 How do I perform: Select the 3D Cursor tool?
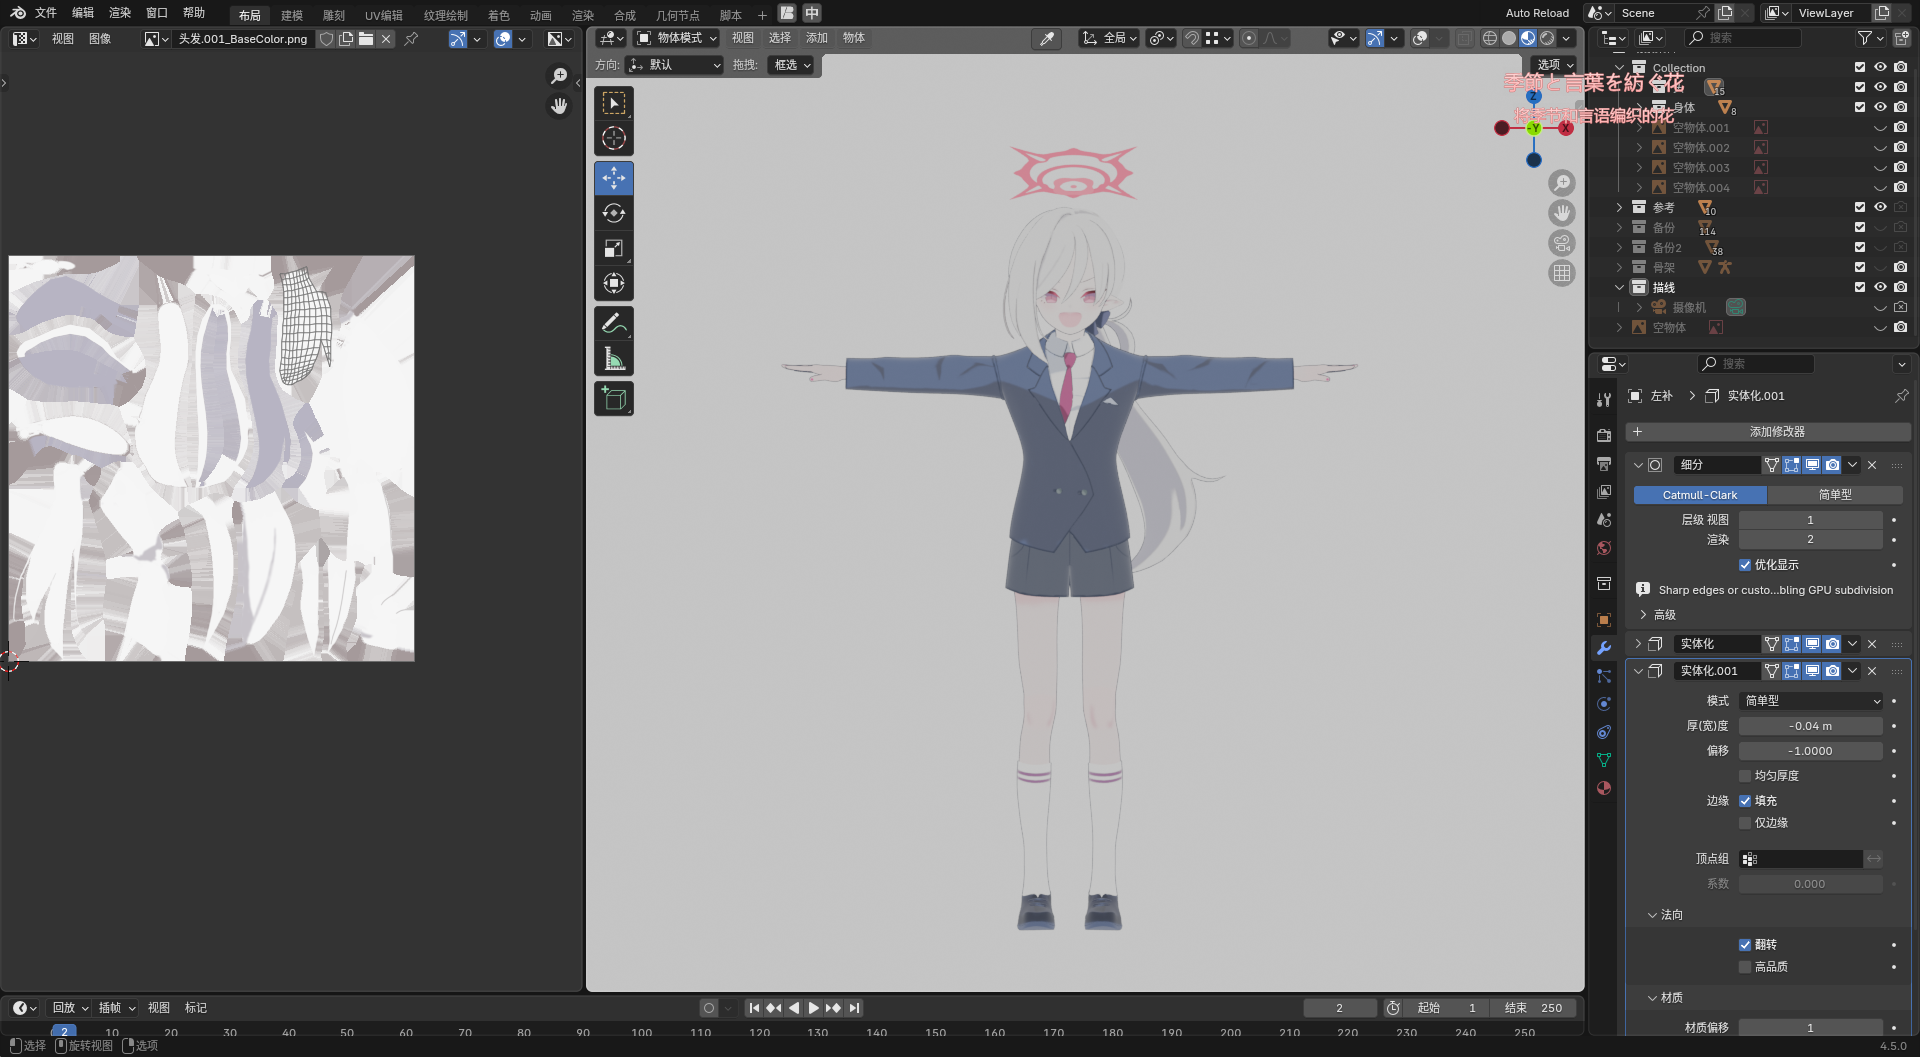tap(614, 138)
